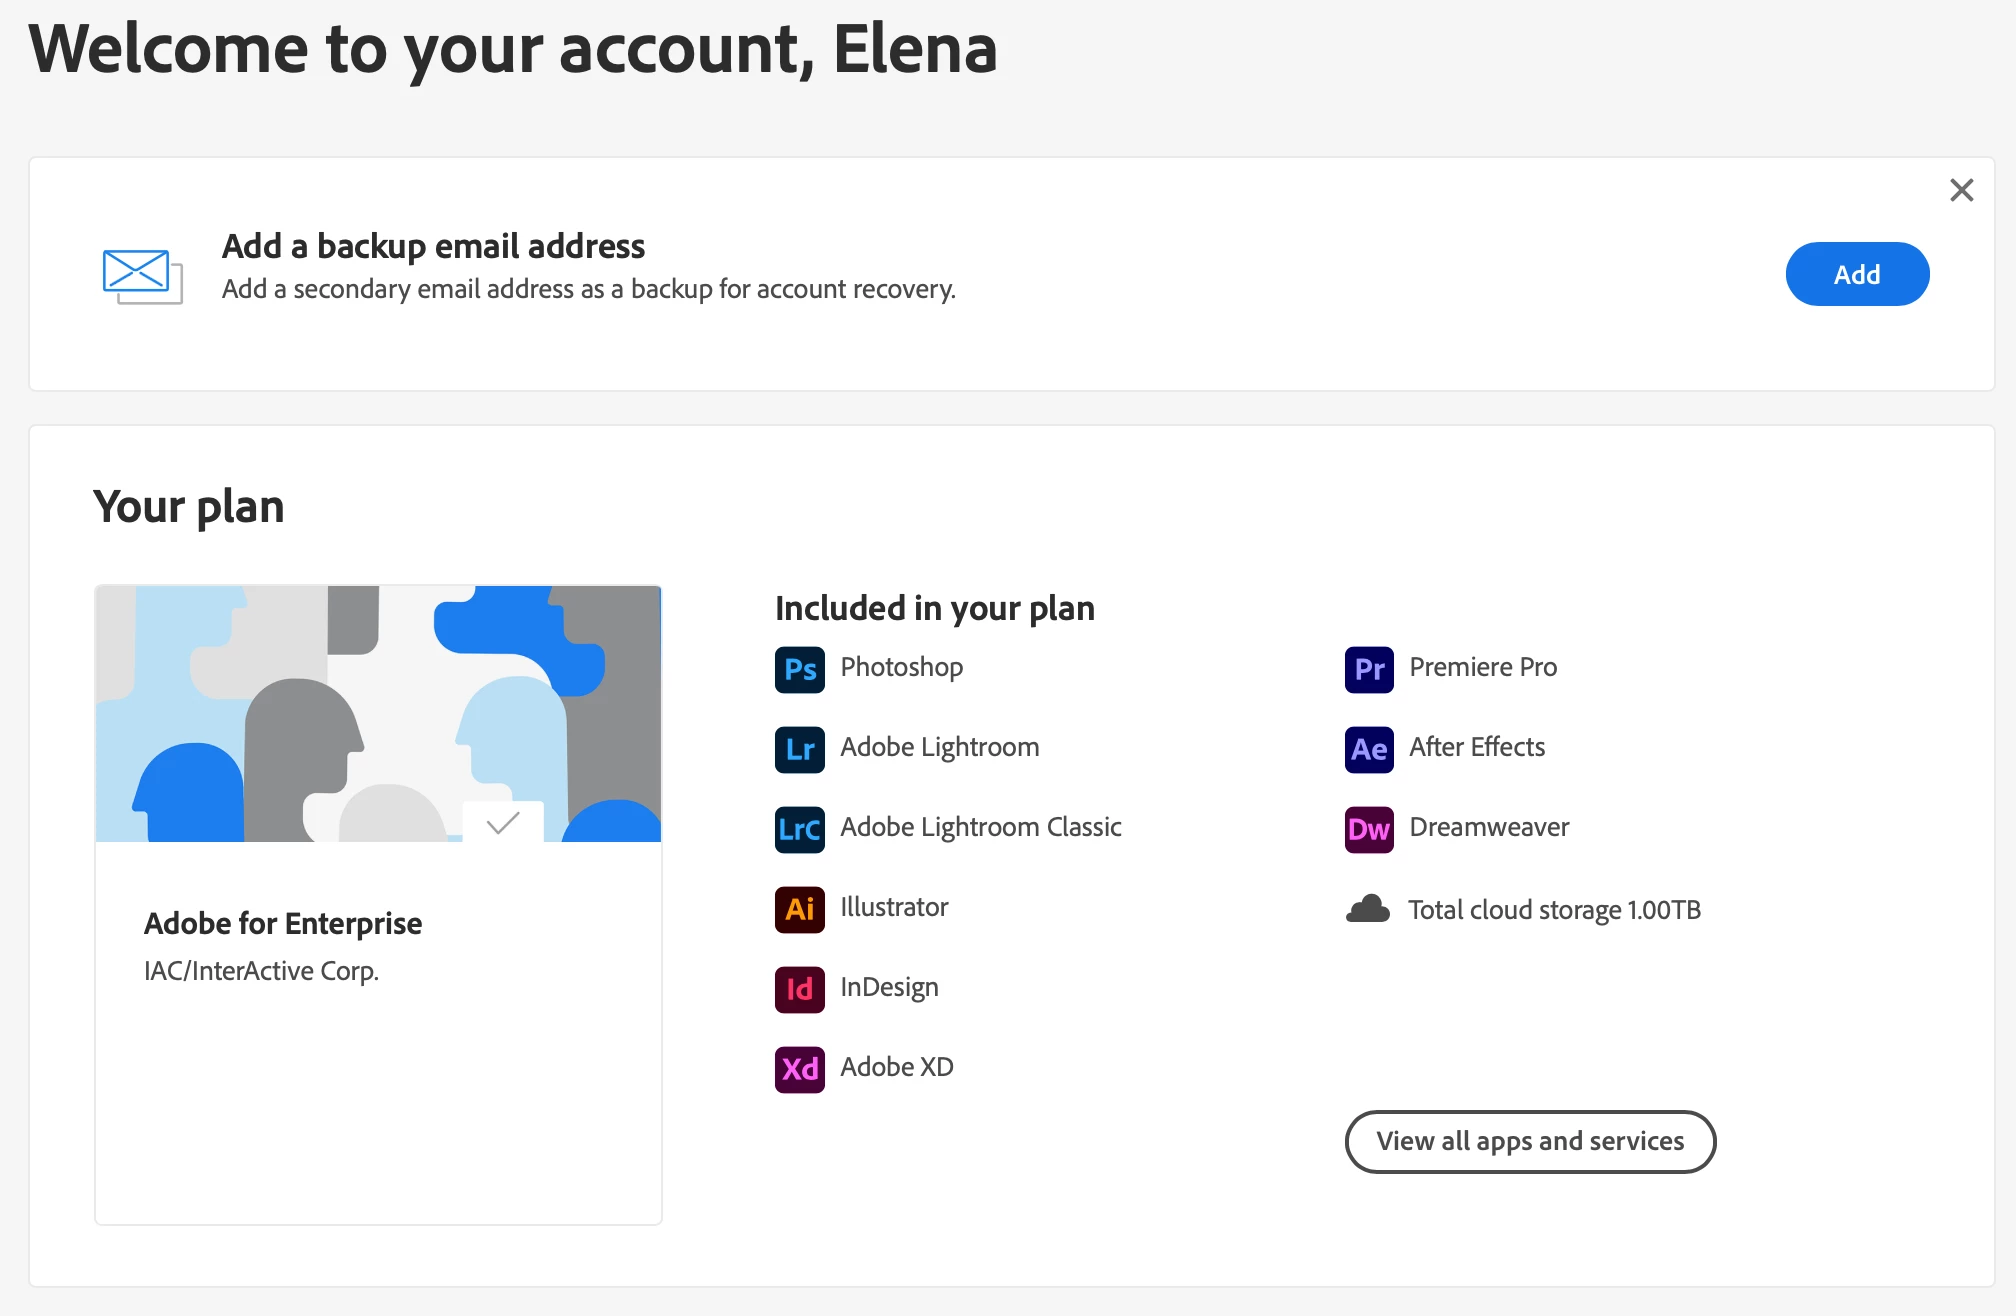Click the InDesign Id icon
2016x1316 pixels.
coord(800,989)
